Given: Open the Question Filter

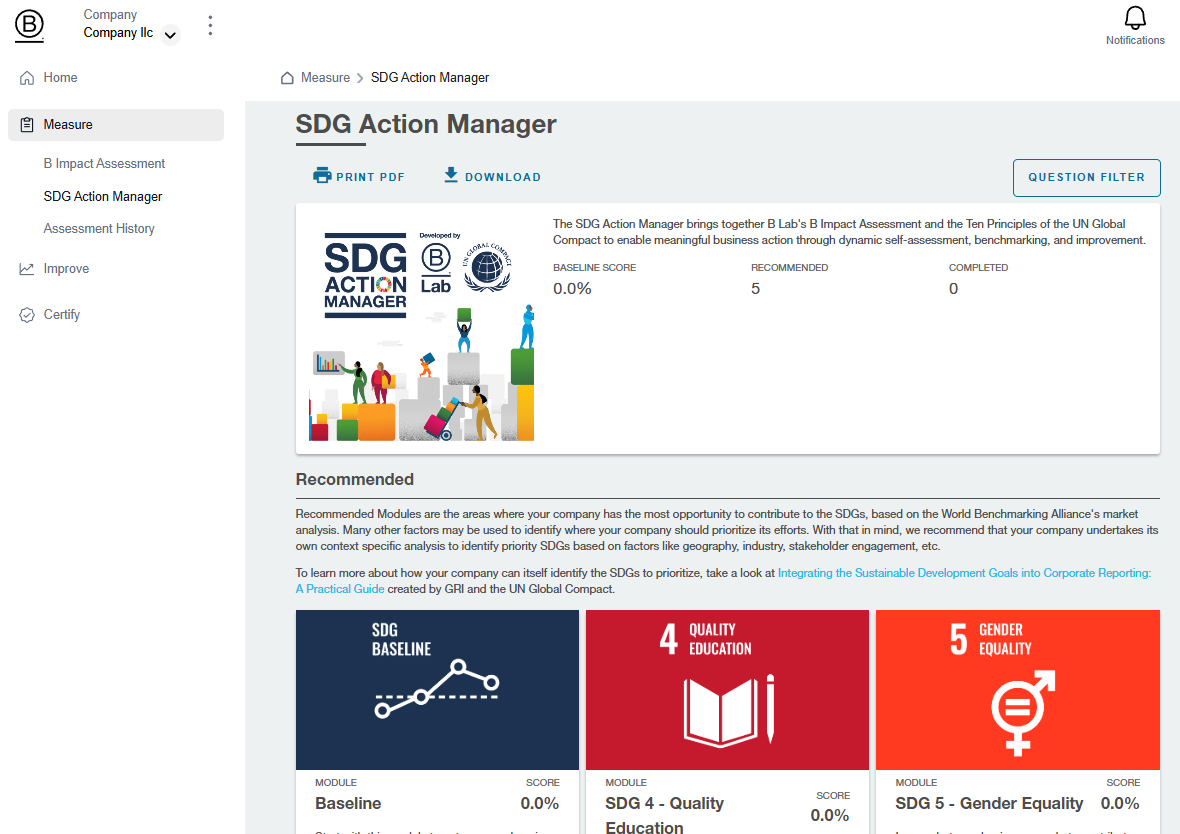Looking at the screenshot, I should 1086,178.
